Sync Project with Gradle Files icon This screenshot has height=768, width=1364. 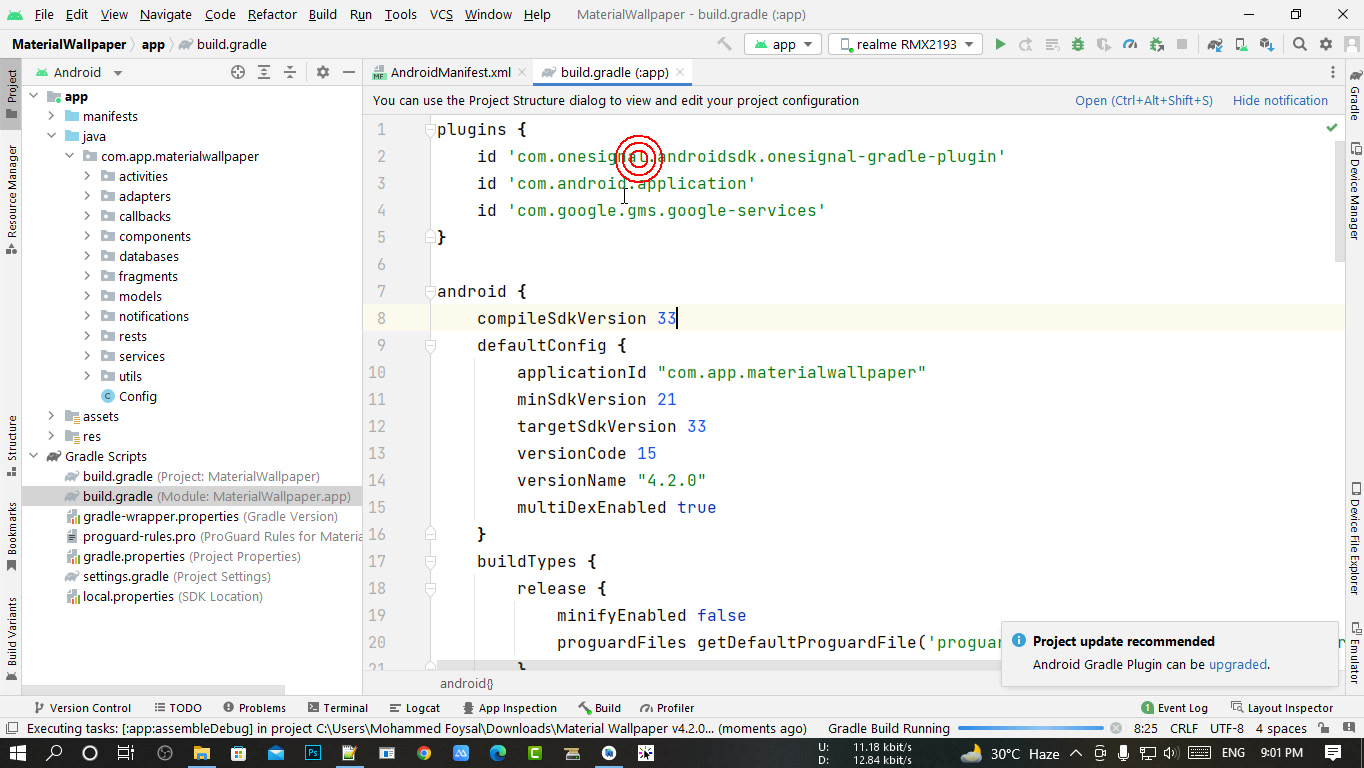pyautogui.click(x=1214, y=44)
